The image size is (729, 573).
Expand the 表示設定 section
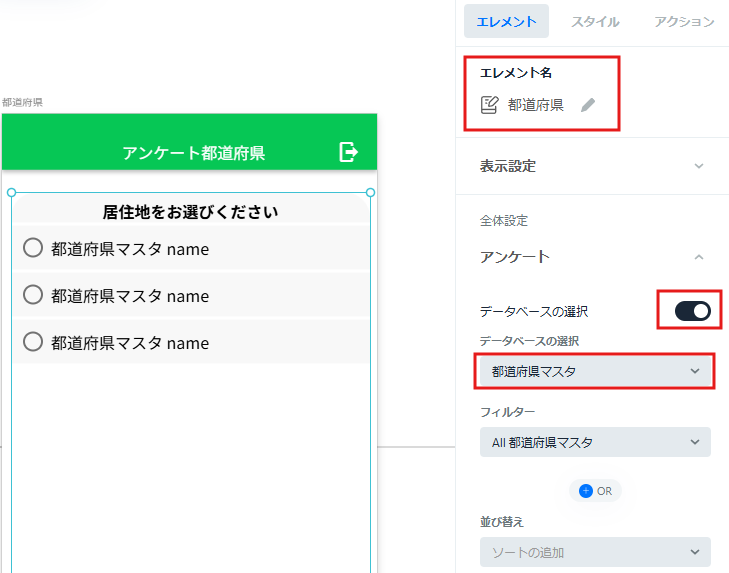(592, 166)
